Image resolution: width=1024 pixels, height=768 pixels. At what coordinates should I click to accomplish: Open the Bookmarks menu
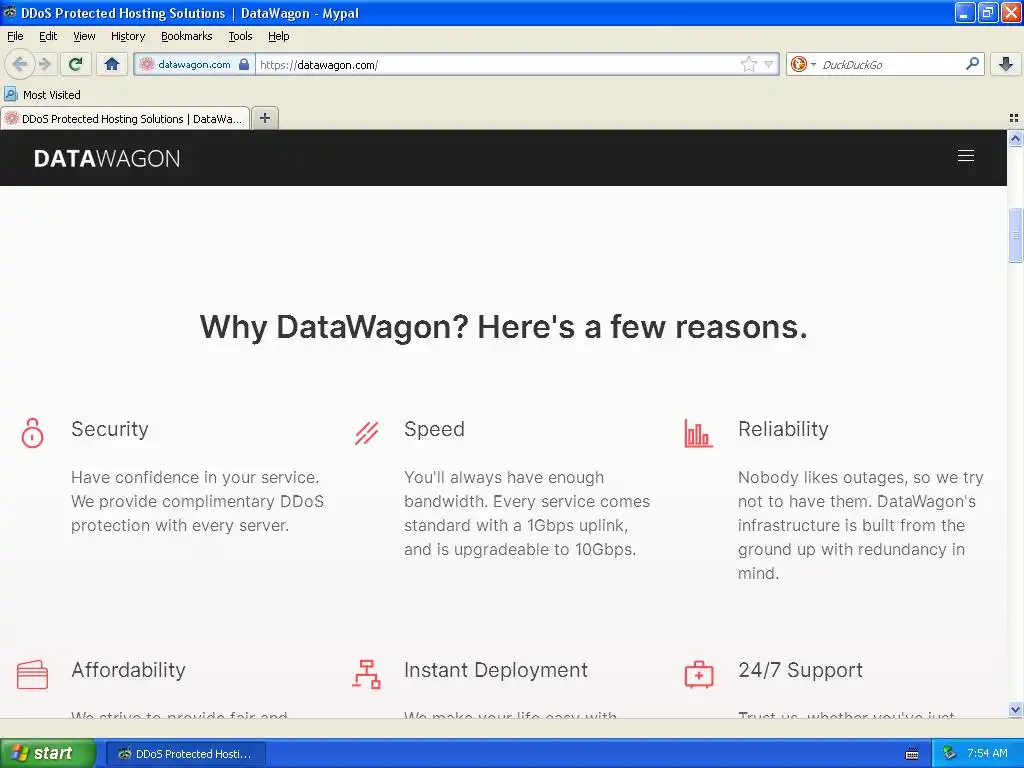pyautogui.click(x=187, y=36)
